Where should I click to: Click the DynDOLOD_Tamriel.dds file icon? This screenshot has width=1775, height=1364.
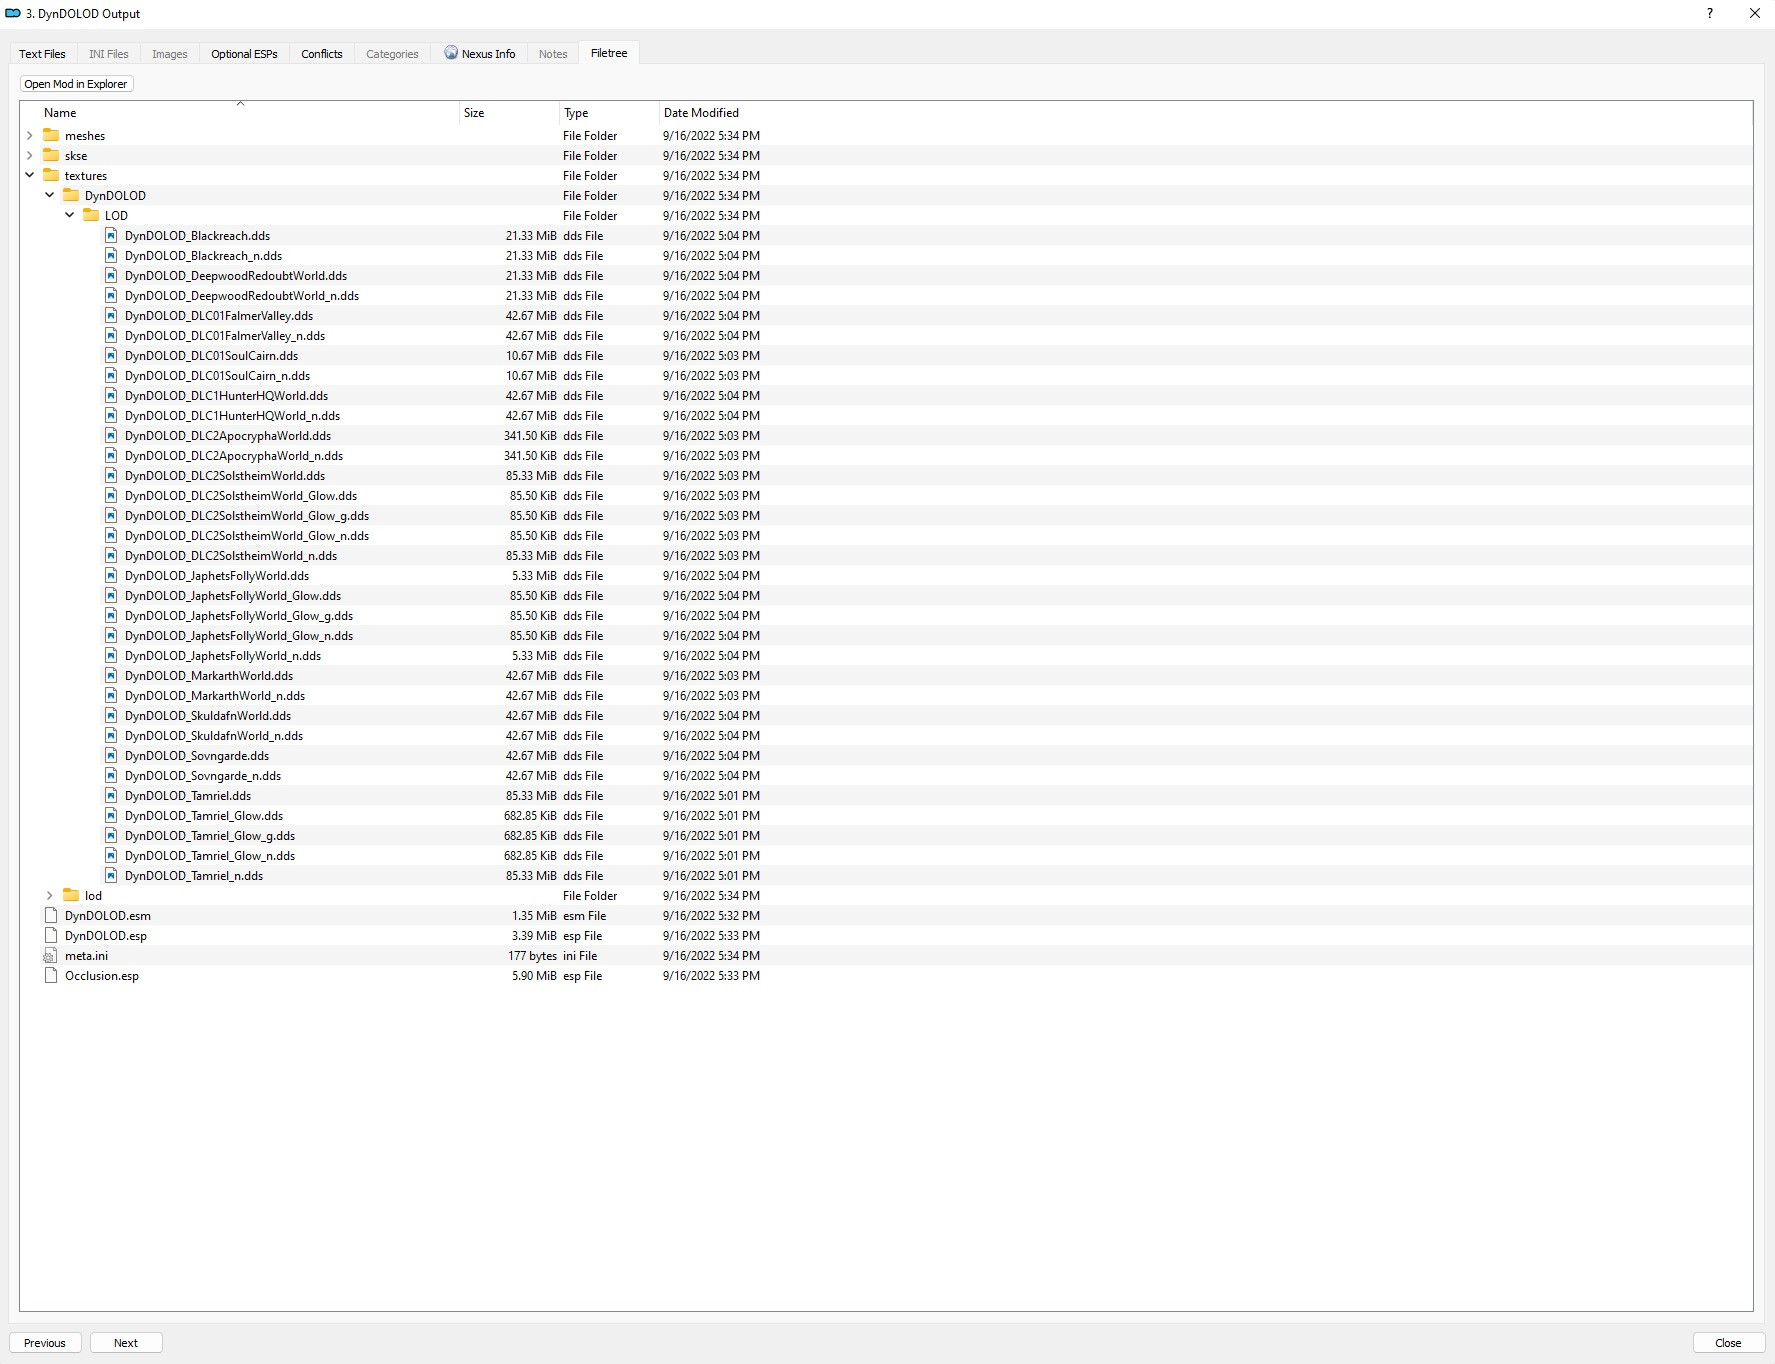(x=111, y=795)
